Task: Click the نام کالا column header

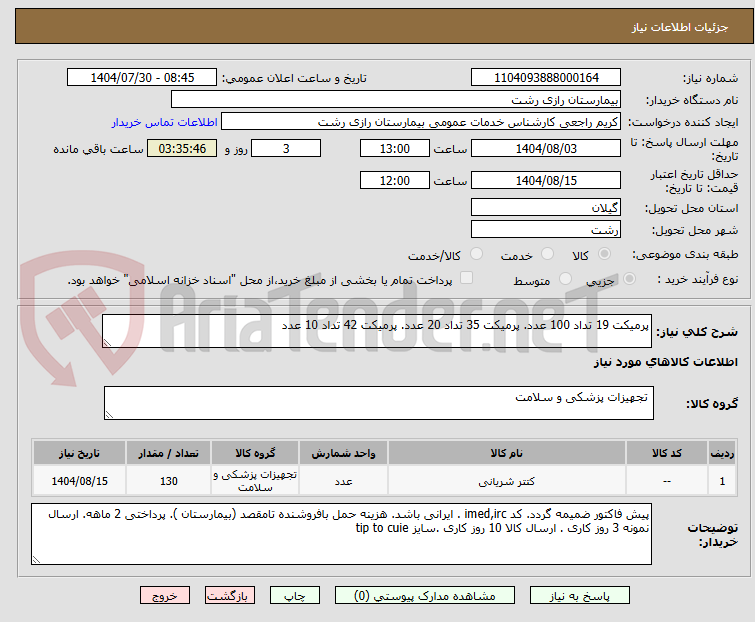Action: pos(507,453)
